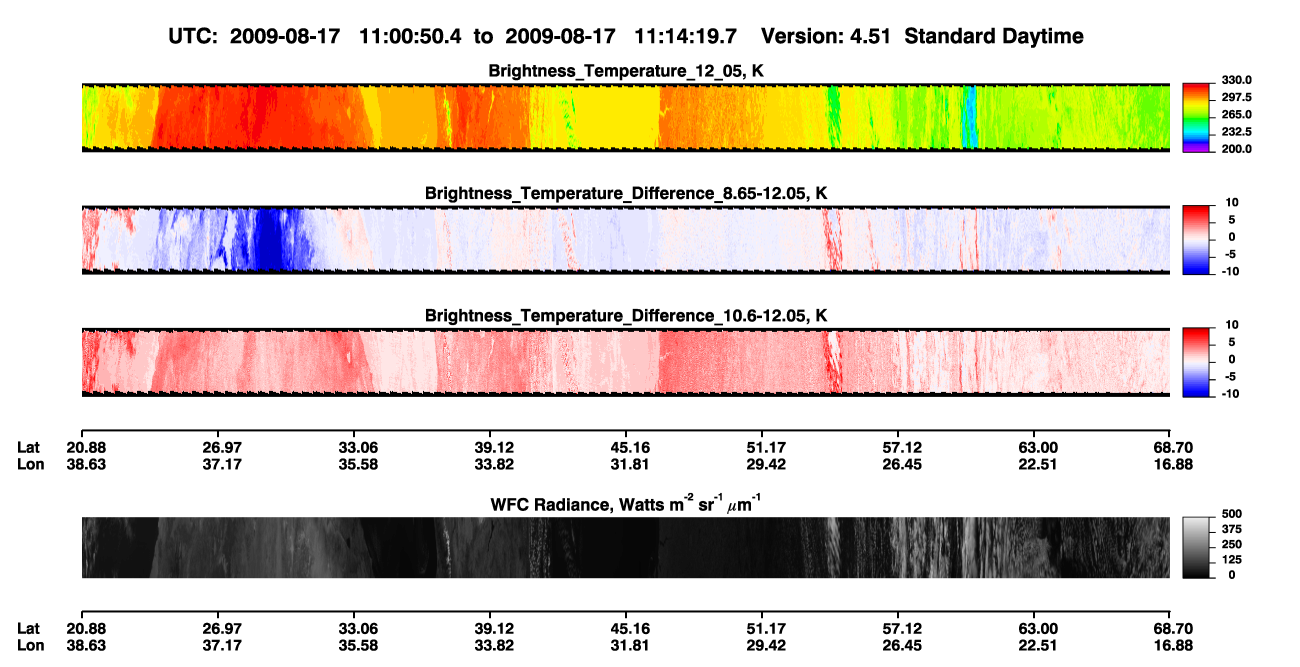
Task: Click the Brightness_Temperature_12_05, K panel title
Action: pos(626,71)
